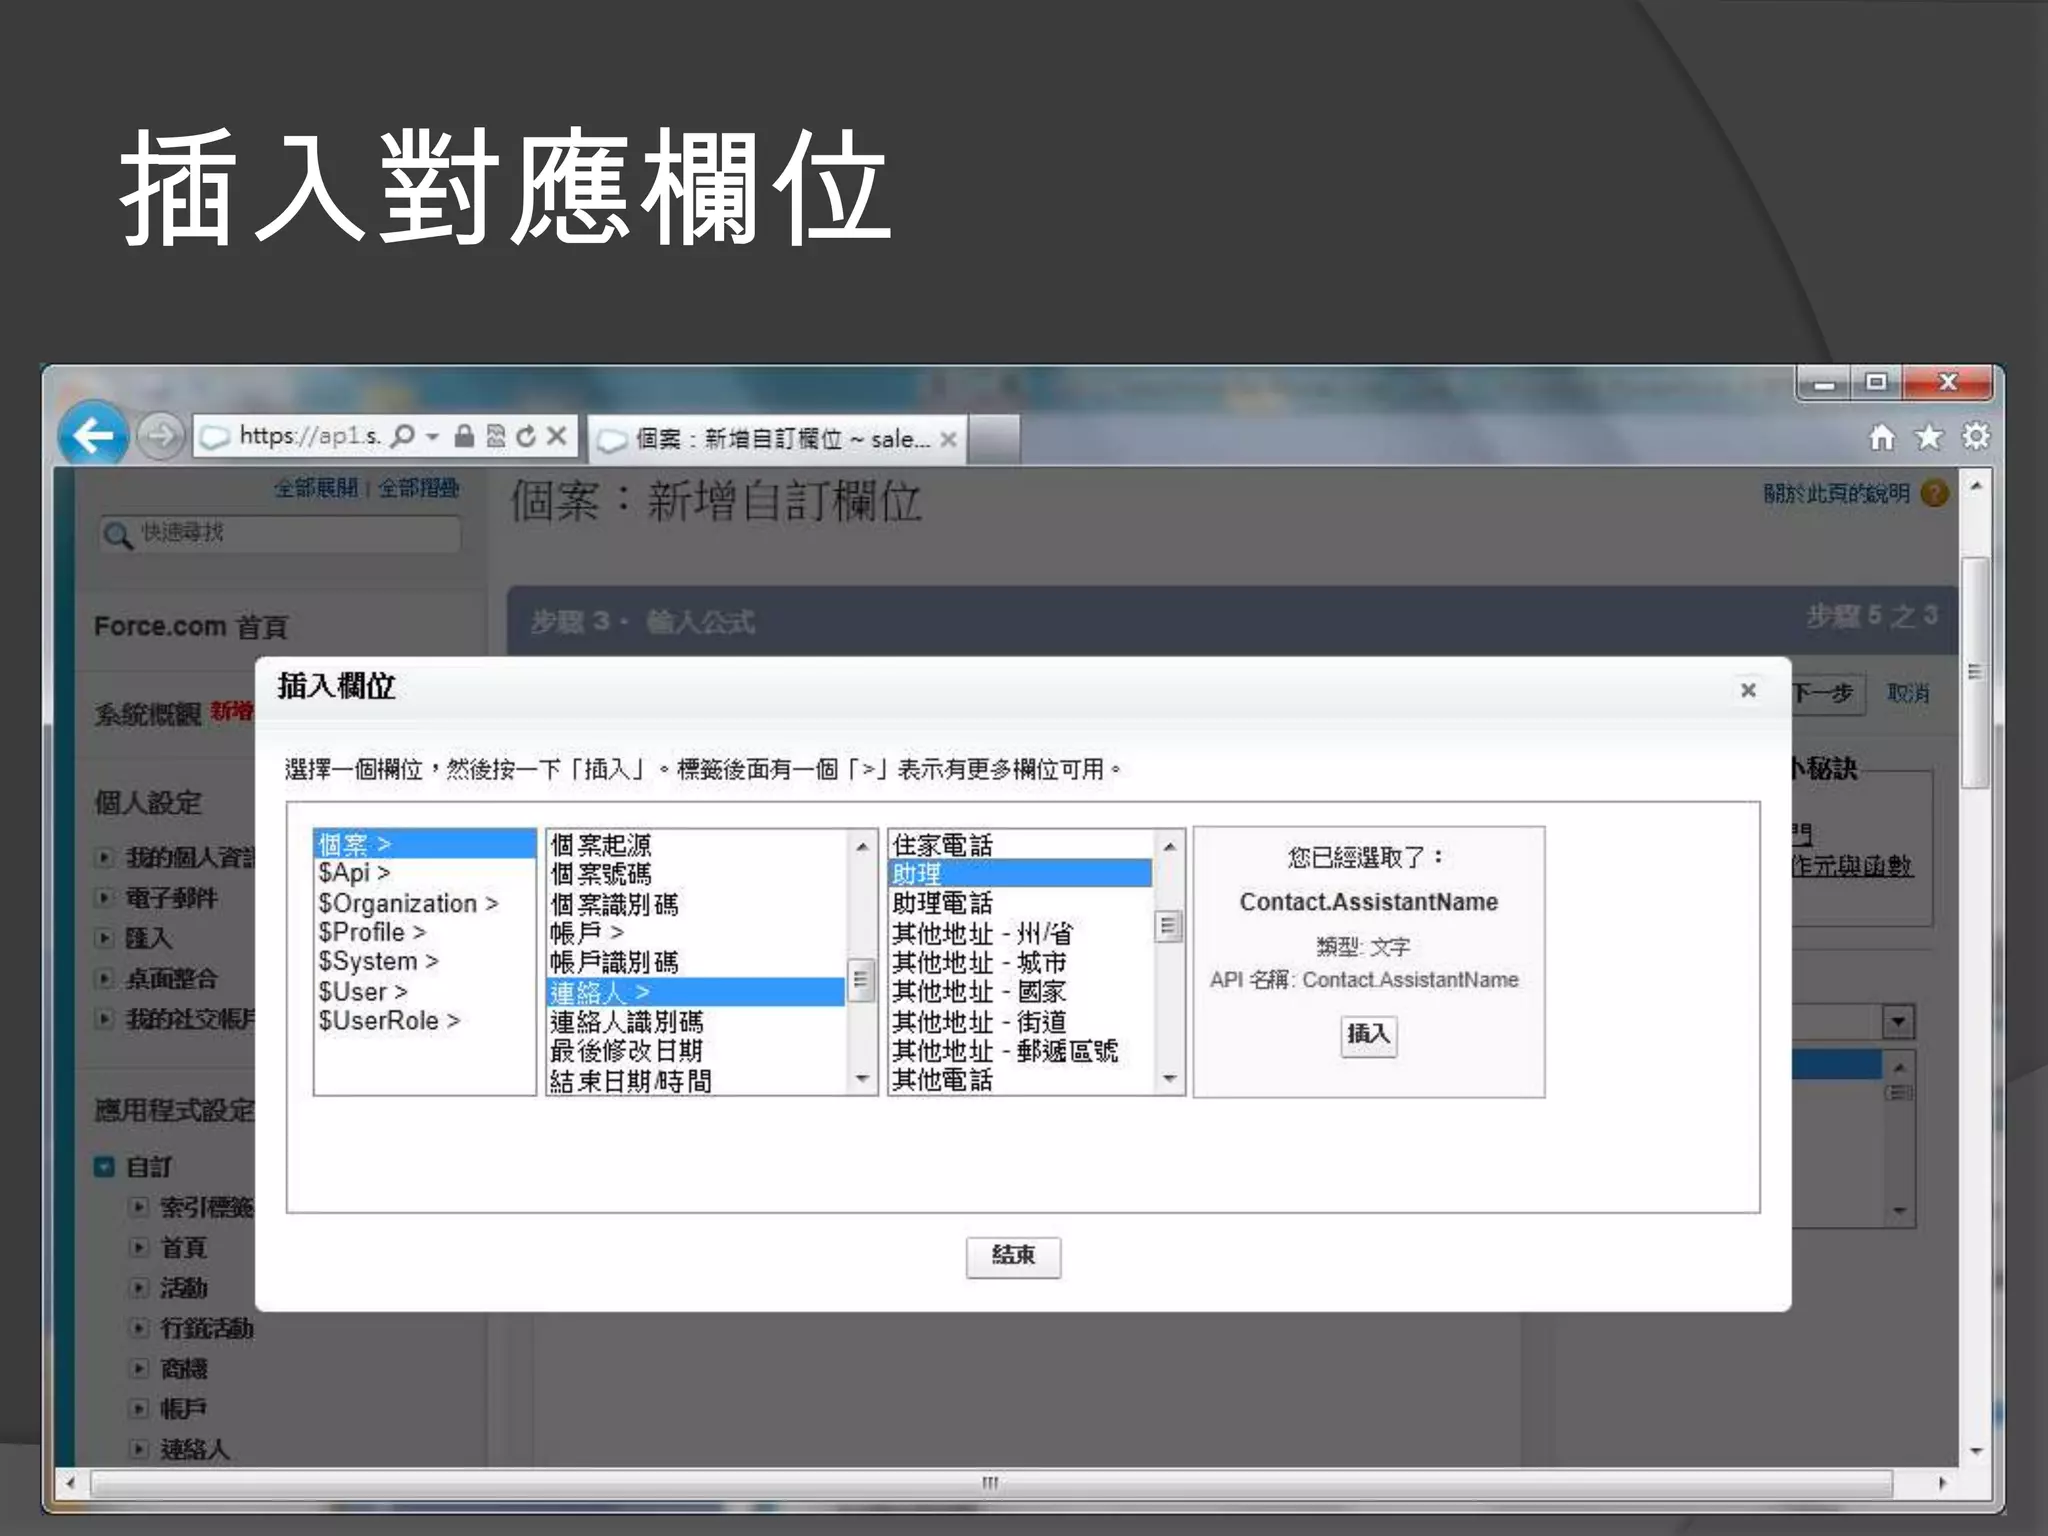
Task: Expand the 連絡人 item in sidebar
Action: click(139, 1448)
